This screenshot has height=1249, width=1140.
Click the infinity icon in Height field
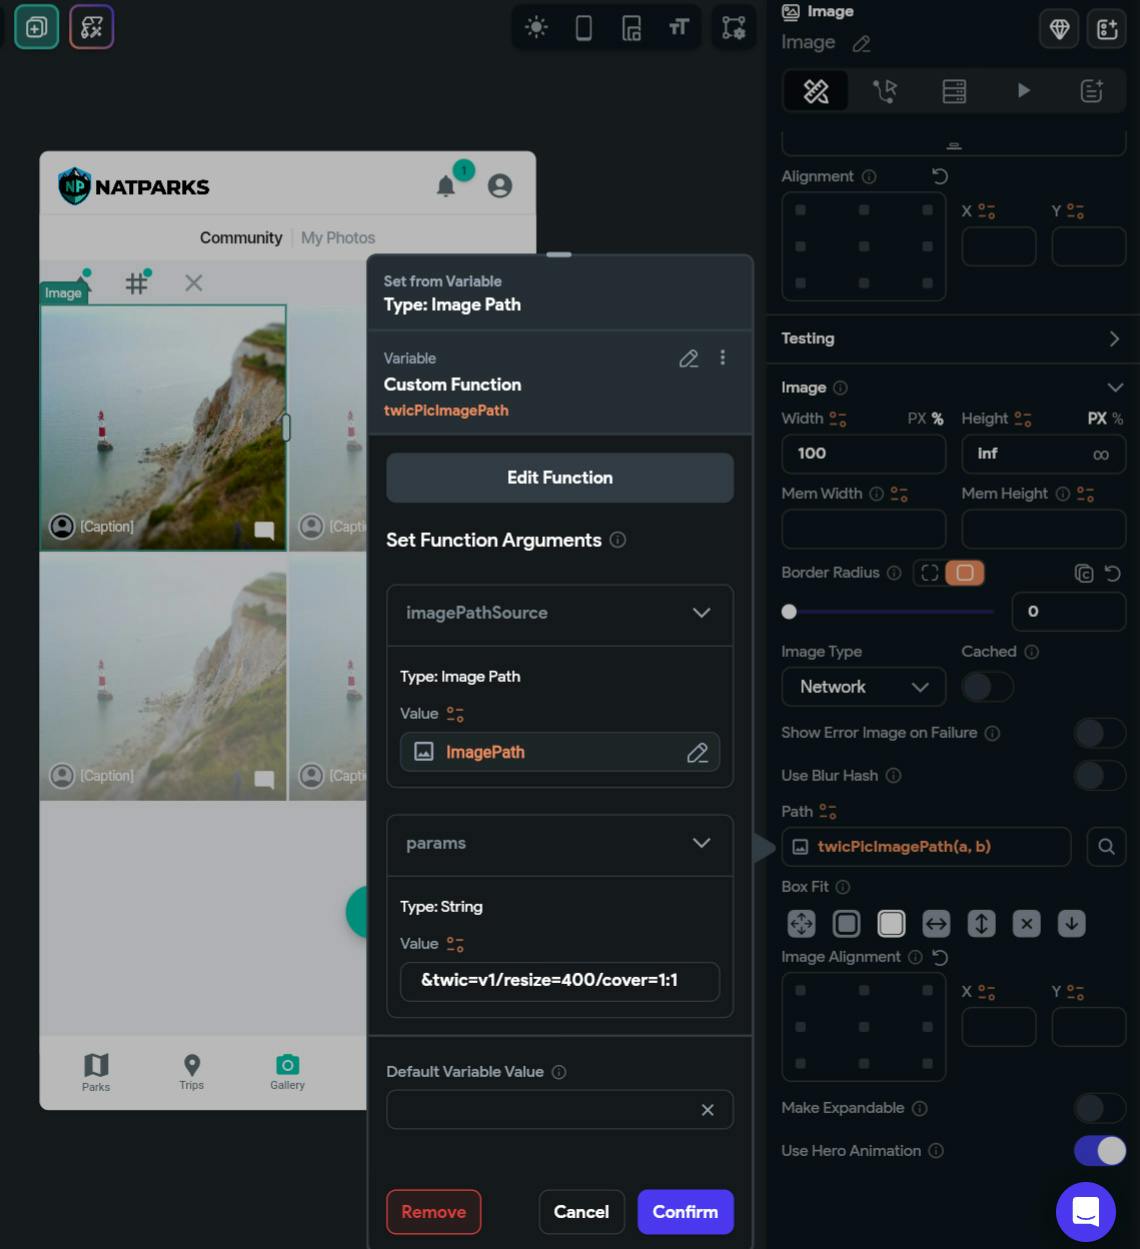1101,455
